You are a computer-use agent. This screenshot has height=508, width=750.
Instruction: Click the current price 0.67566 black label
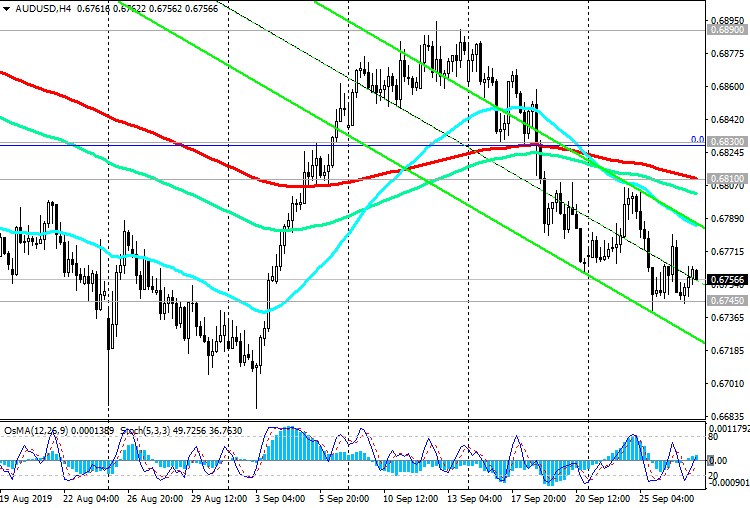pos(728,280)
